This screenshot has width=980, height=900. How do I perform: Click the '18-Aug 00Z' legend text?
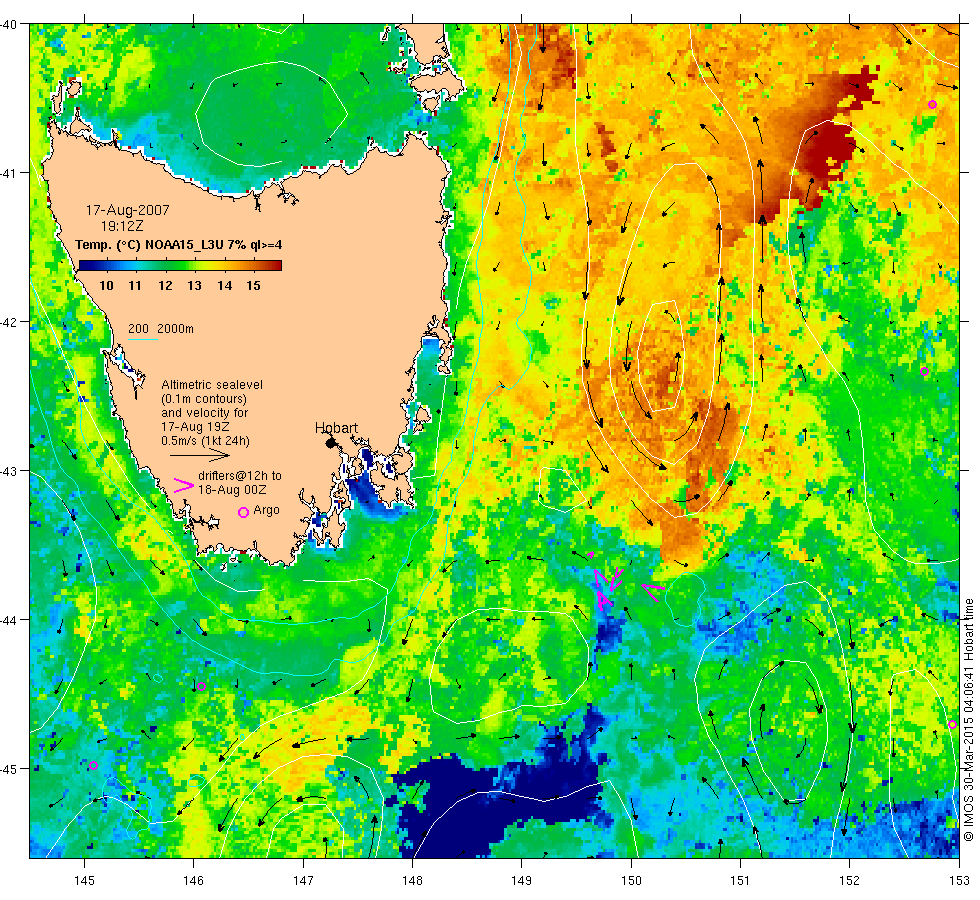click(232, 490)
